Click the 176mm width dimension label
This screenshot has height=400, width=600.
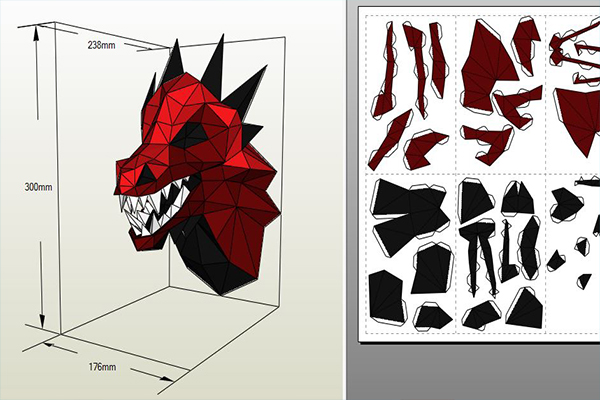pos(102,367)
